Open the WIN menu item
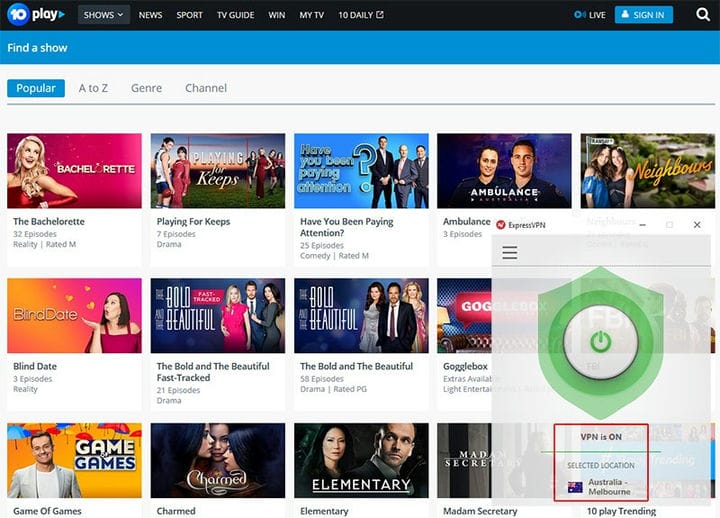The height and width of the screenshot is (518, 720). 276,15
